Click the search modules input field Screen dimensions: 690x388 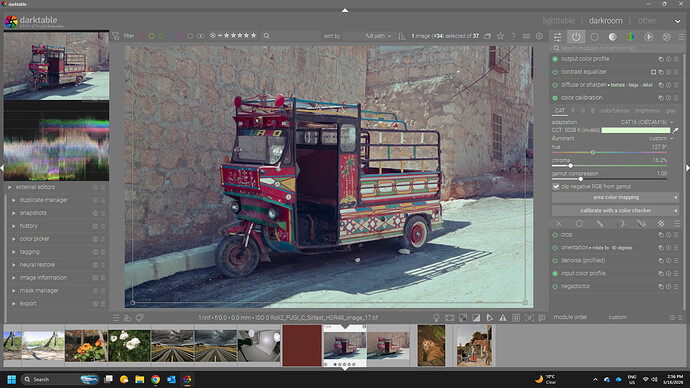coord(616,48)
